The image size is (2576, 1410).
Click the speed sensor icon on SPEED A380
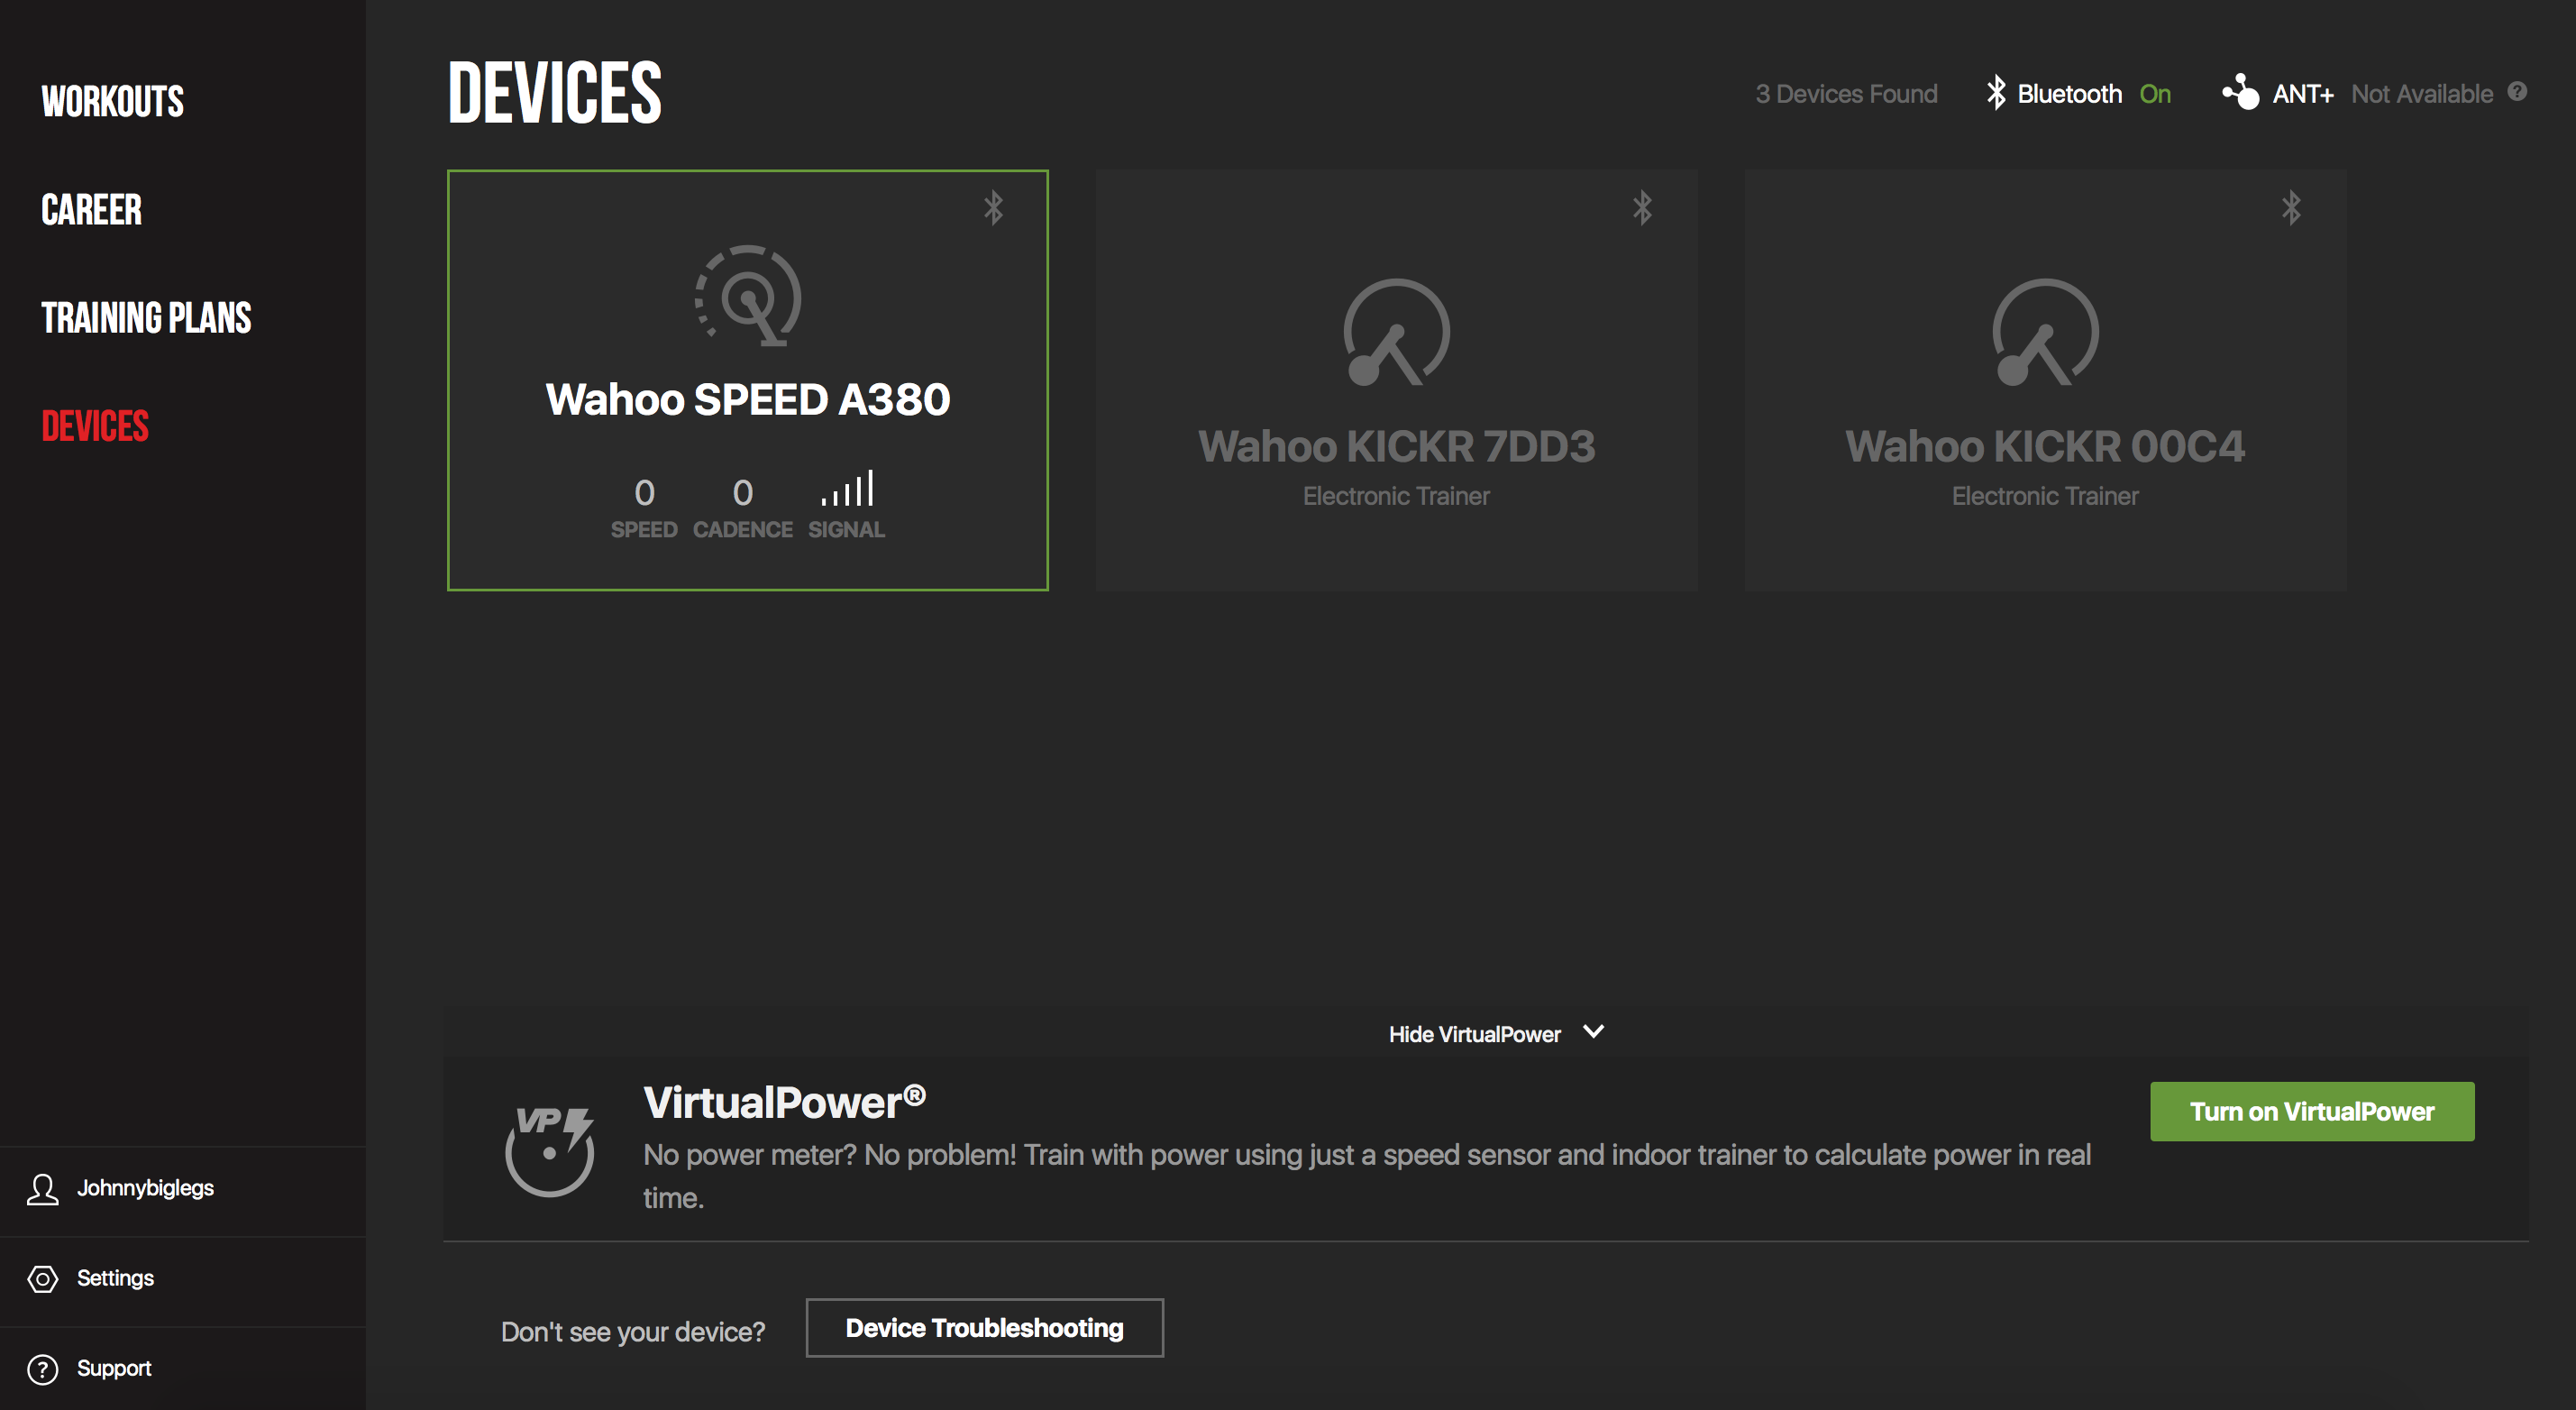coord(748,296)
